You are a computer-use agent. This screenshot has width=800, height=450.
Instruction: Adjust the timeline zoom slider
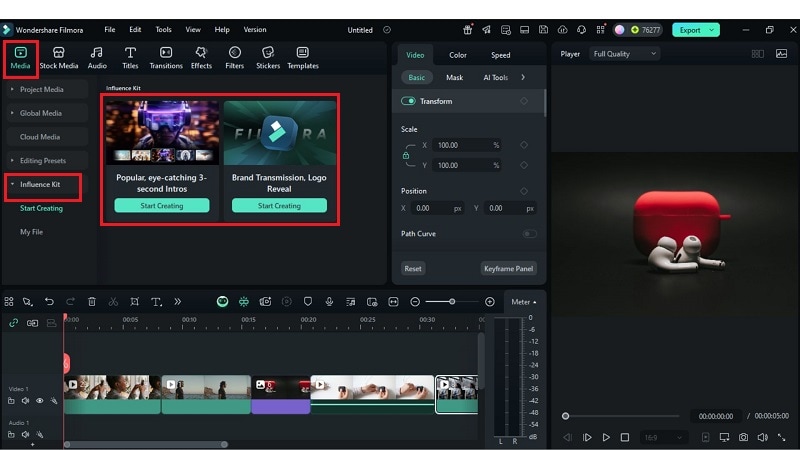pos(452,302)
